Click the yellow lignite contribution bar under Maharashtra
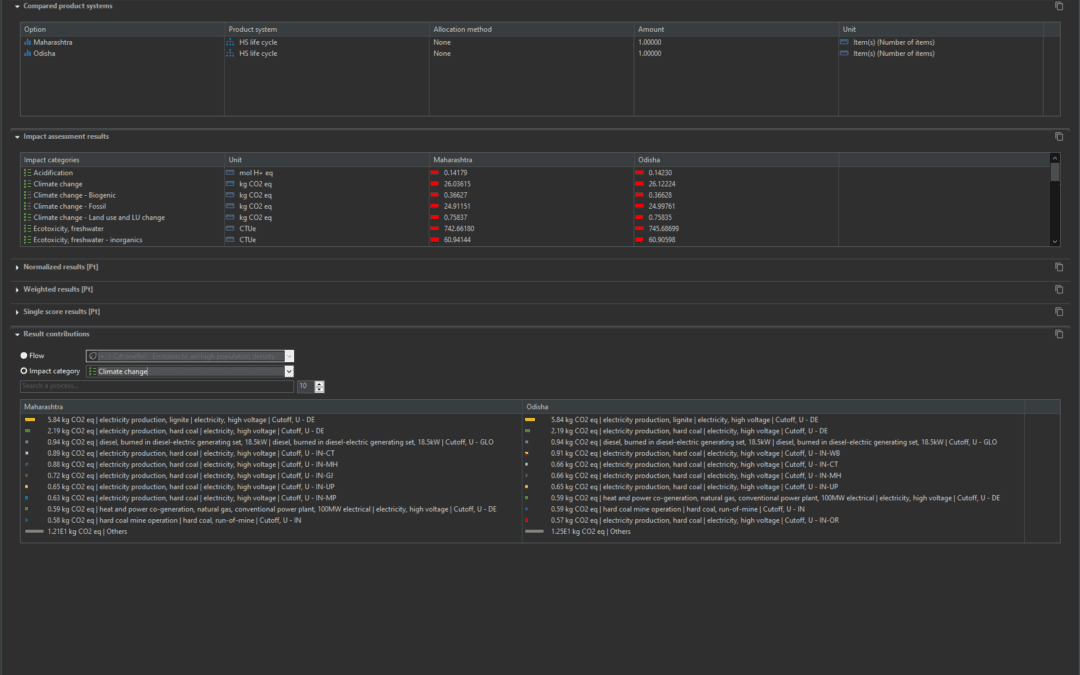 click(30, 419)
